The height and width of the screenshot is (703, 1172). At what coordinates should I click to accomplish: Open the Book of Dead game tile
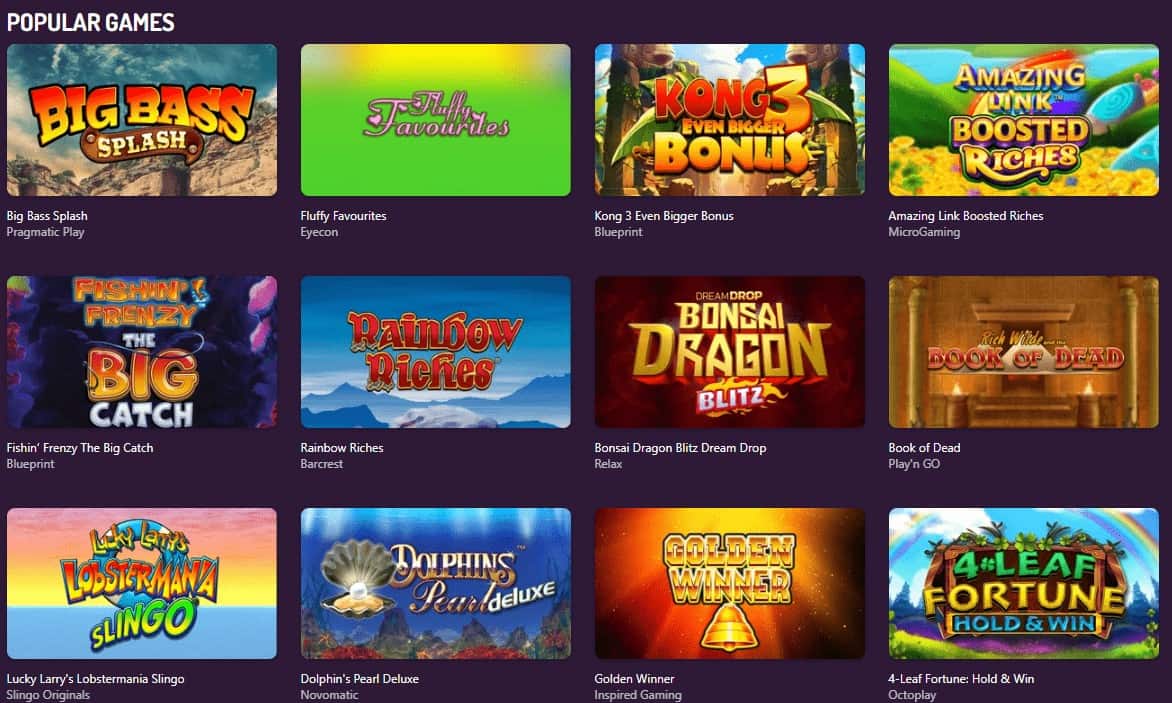(1023, 352)
